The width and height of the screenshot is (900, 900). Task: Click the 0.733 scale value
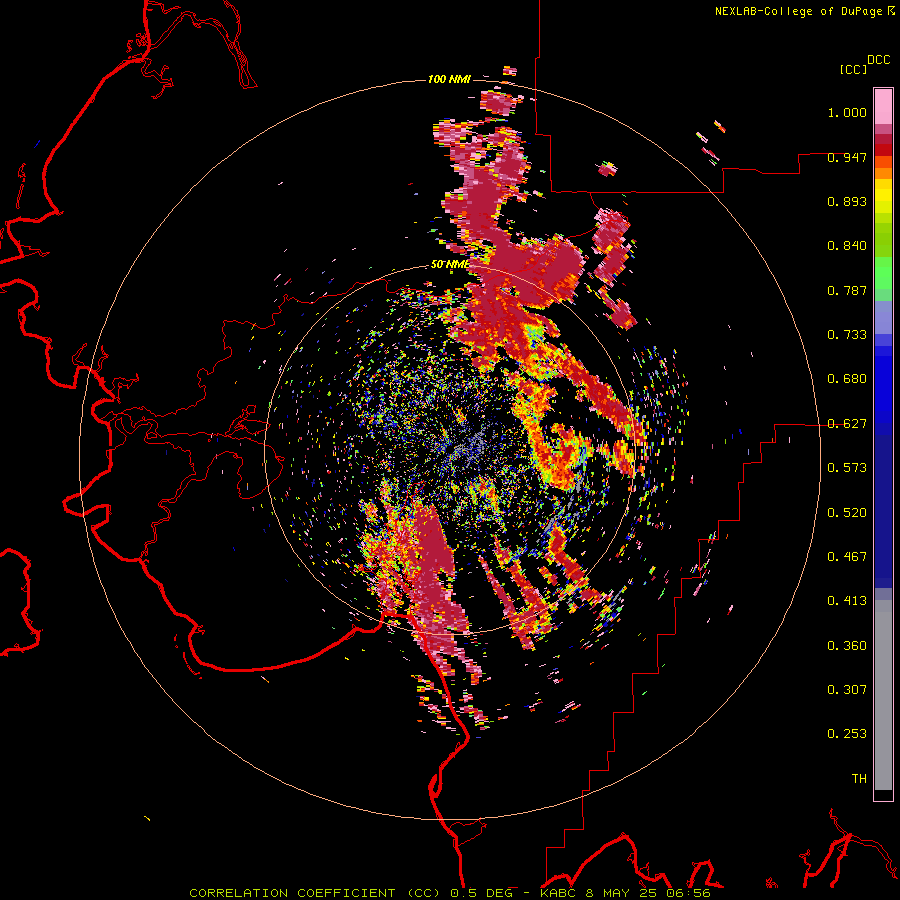[x=847, y=335]
